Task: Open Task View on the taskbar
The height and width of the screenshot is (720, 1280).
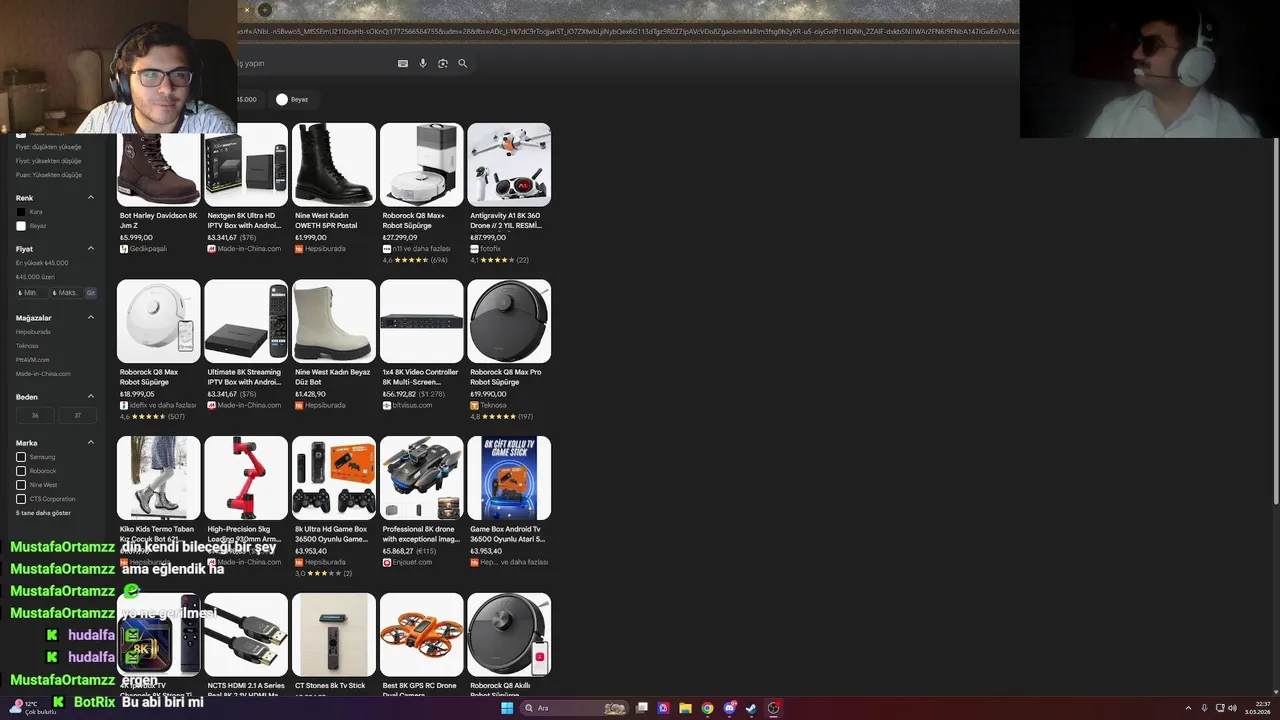Action: coord(641,708)
